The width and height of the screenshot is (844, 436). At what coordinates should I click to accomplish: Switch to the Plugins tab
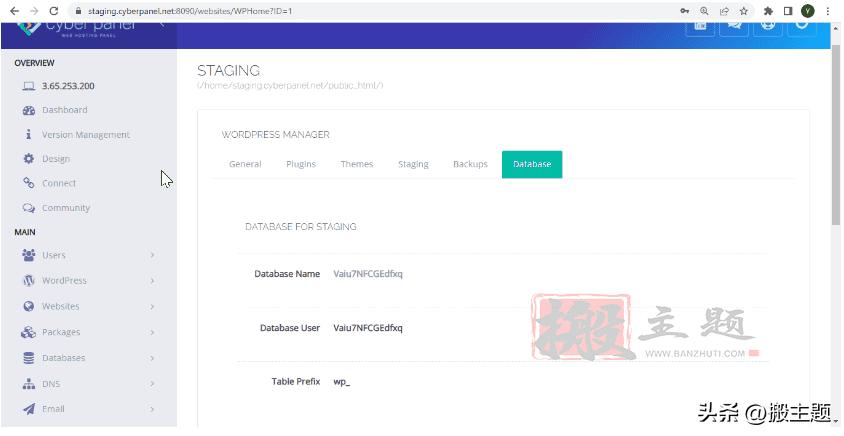[x=301, y=164]
